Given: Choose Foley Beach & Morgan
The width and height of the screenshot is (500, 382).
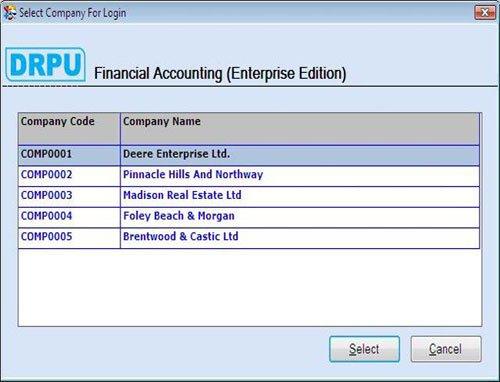Looking at the screenshot, I should [x=300, y=217].
